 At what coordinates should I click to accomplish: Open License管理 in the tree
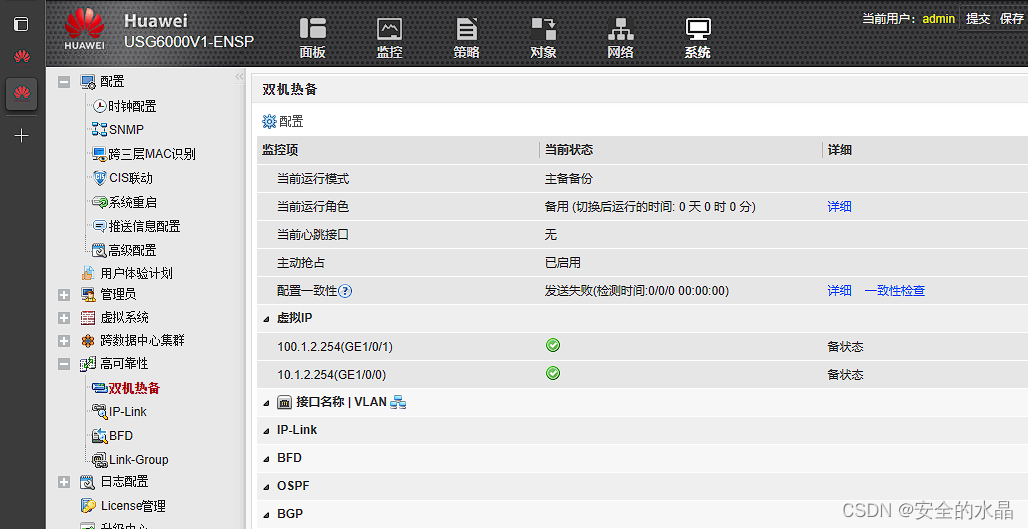pyautogui.click(x=133, y=506)
